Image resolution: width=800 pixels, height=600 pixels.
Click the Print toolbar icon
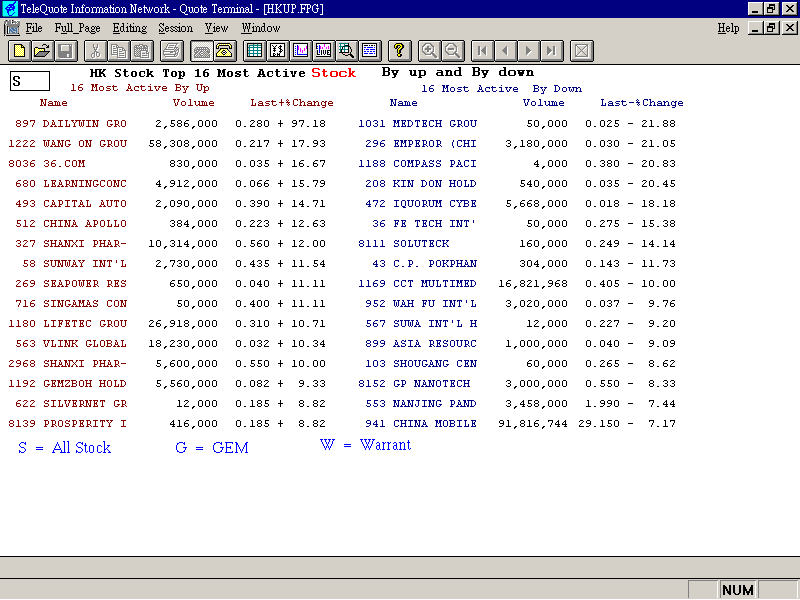point(171,51)
